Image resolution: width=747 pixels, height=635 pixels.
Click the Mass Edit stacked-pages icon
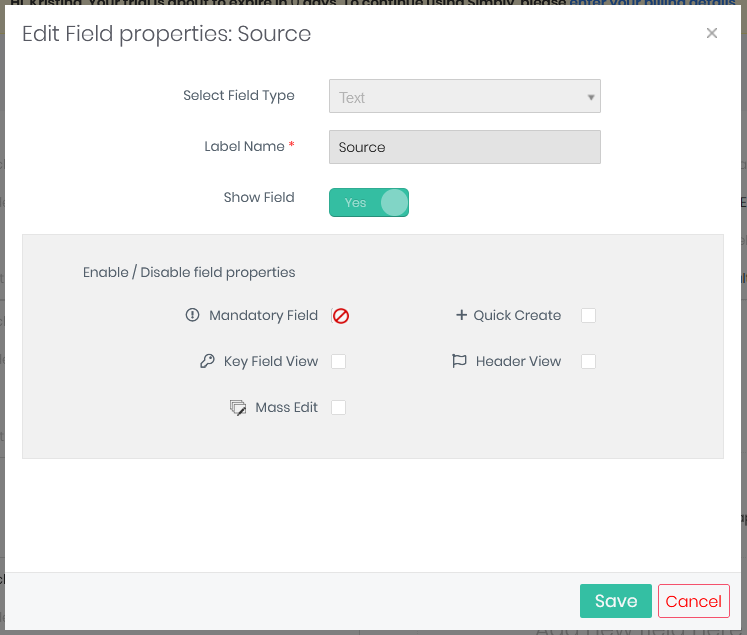click(x=238, y=408)
